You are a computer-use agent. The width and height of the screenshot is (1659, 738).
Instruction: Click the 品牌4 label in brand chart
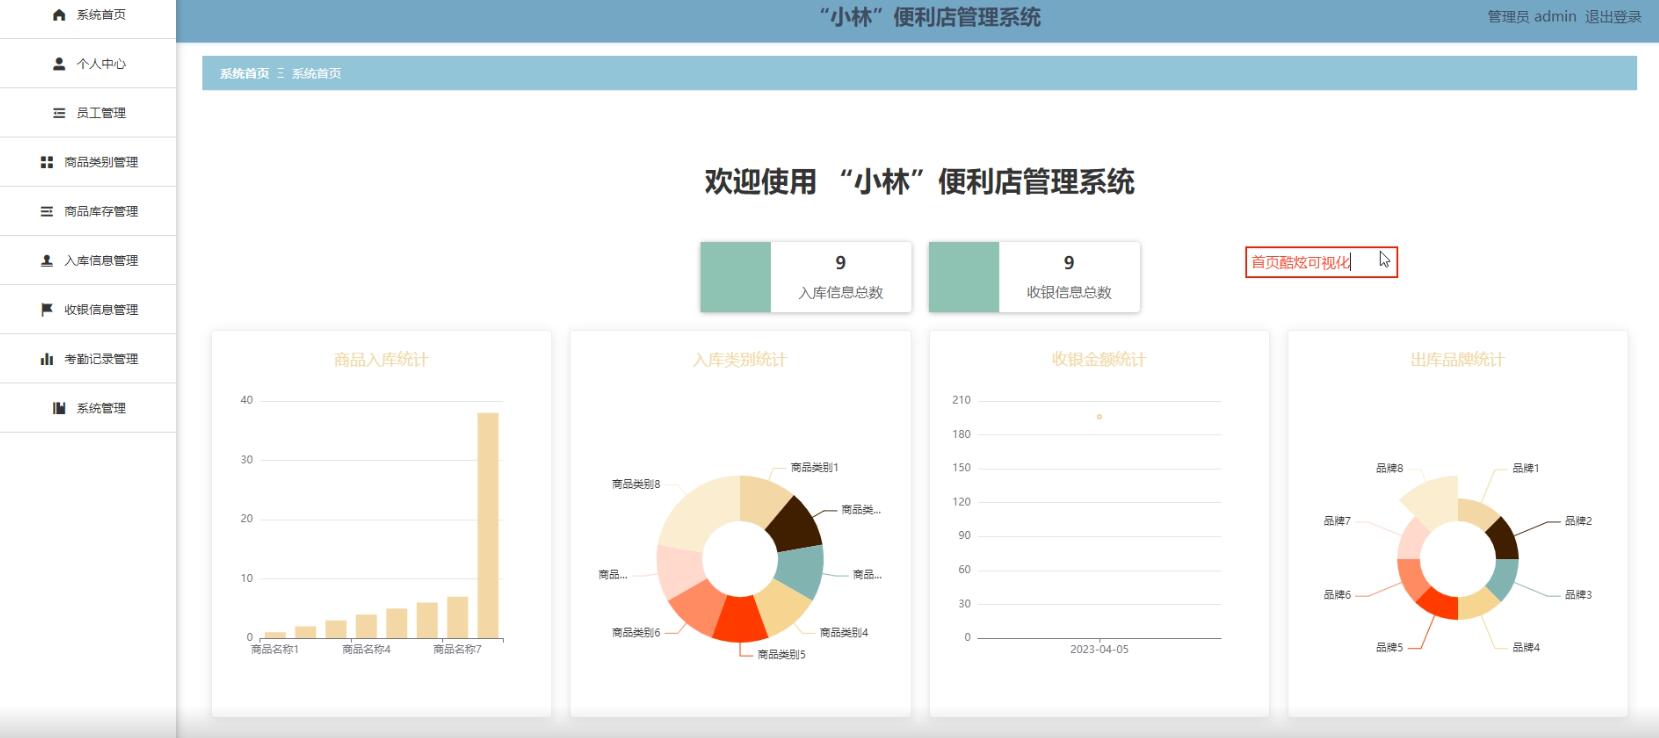click(x=1526, y=648)
